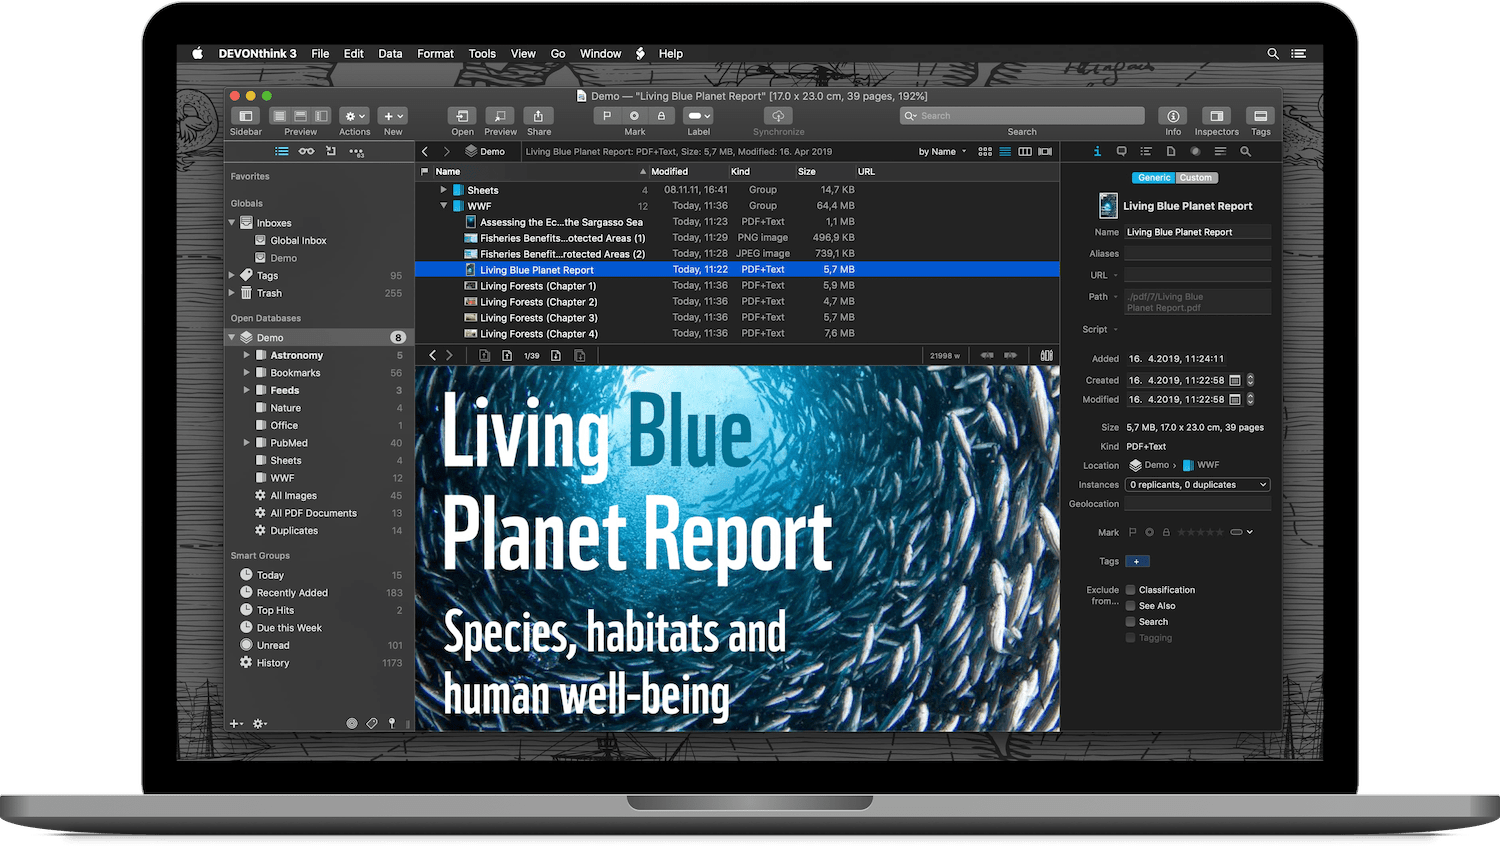Open search inspector magnifier icon
The height and width of the screenshot is (857, 1500).
tap(1245, 152)
